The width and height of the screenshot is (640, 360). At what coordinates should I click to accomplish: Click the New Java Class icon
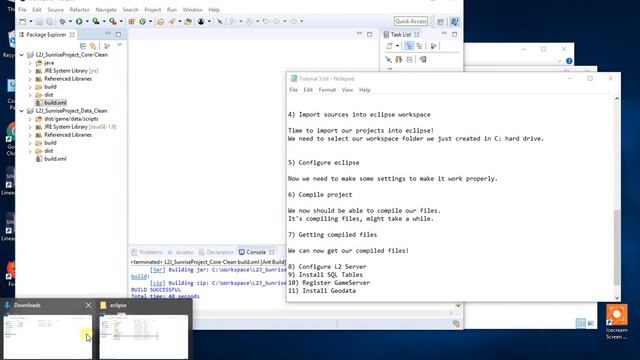[142, 21]
